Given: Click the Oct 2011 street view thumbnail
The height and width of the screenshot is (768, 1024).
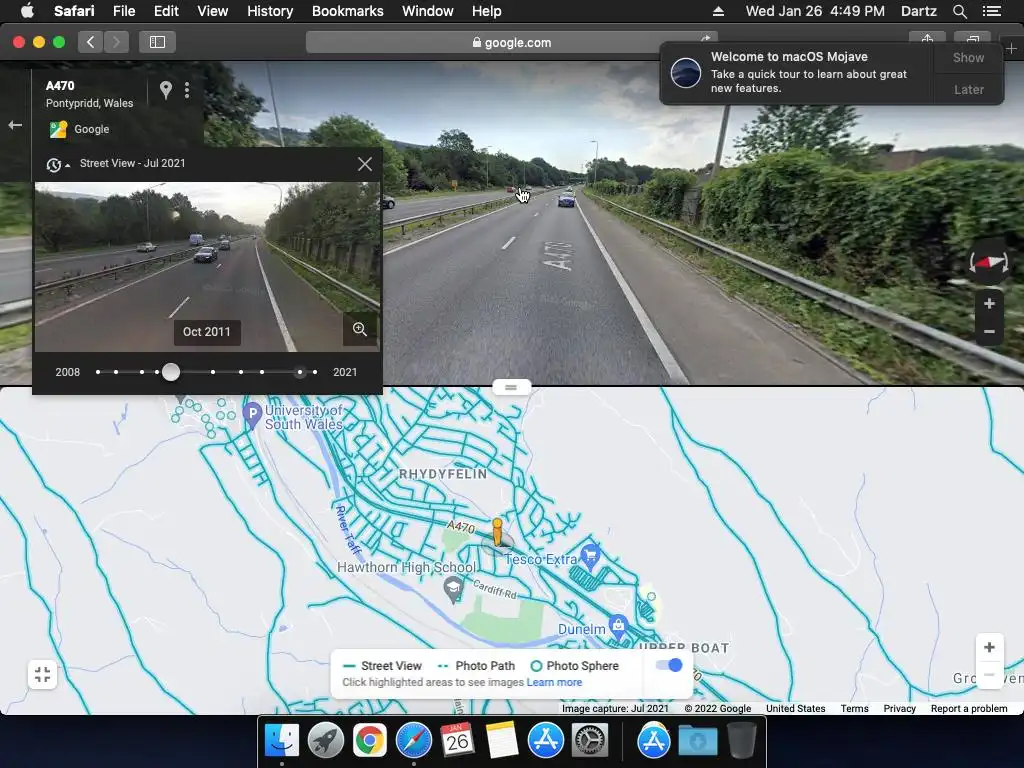Looking at the screenshot, I should click(207, 266).
